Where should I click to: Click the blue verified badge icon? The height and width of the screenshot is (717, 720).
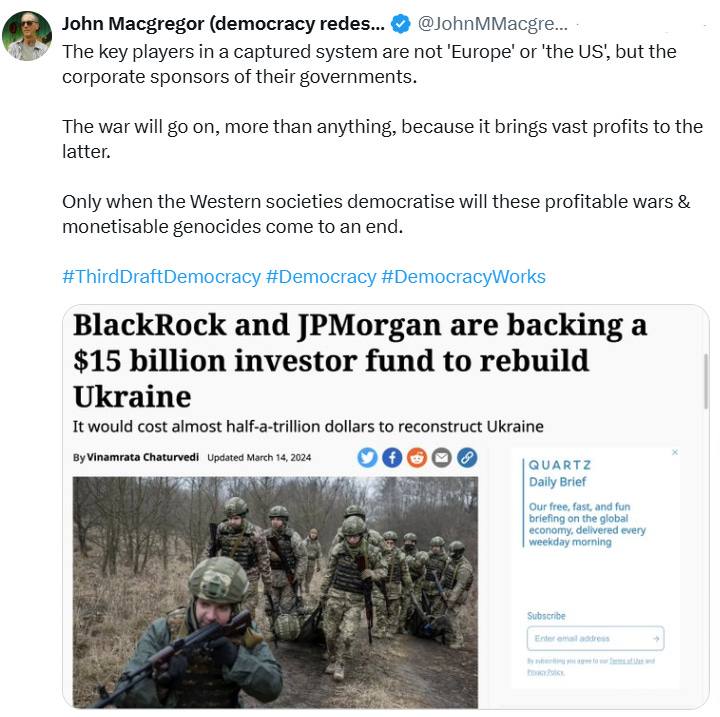tap(400, 24)
